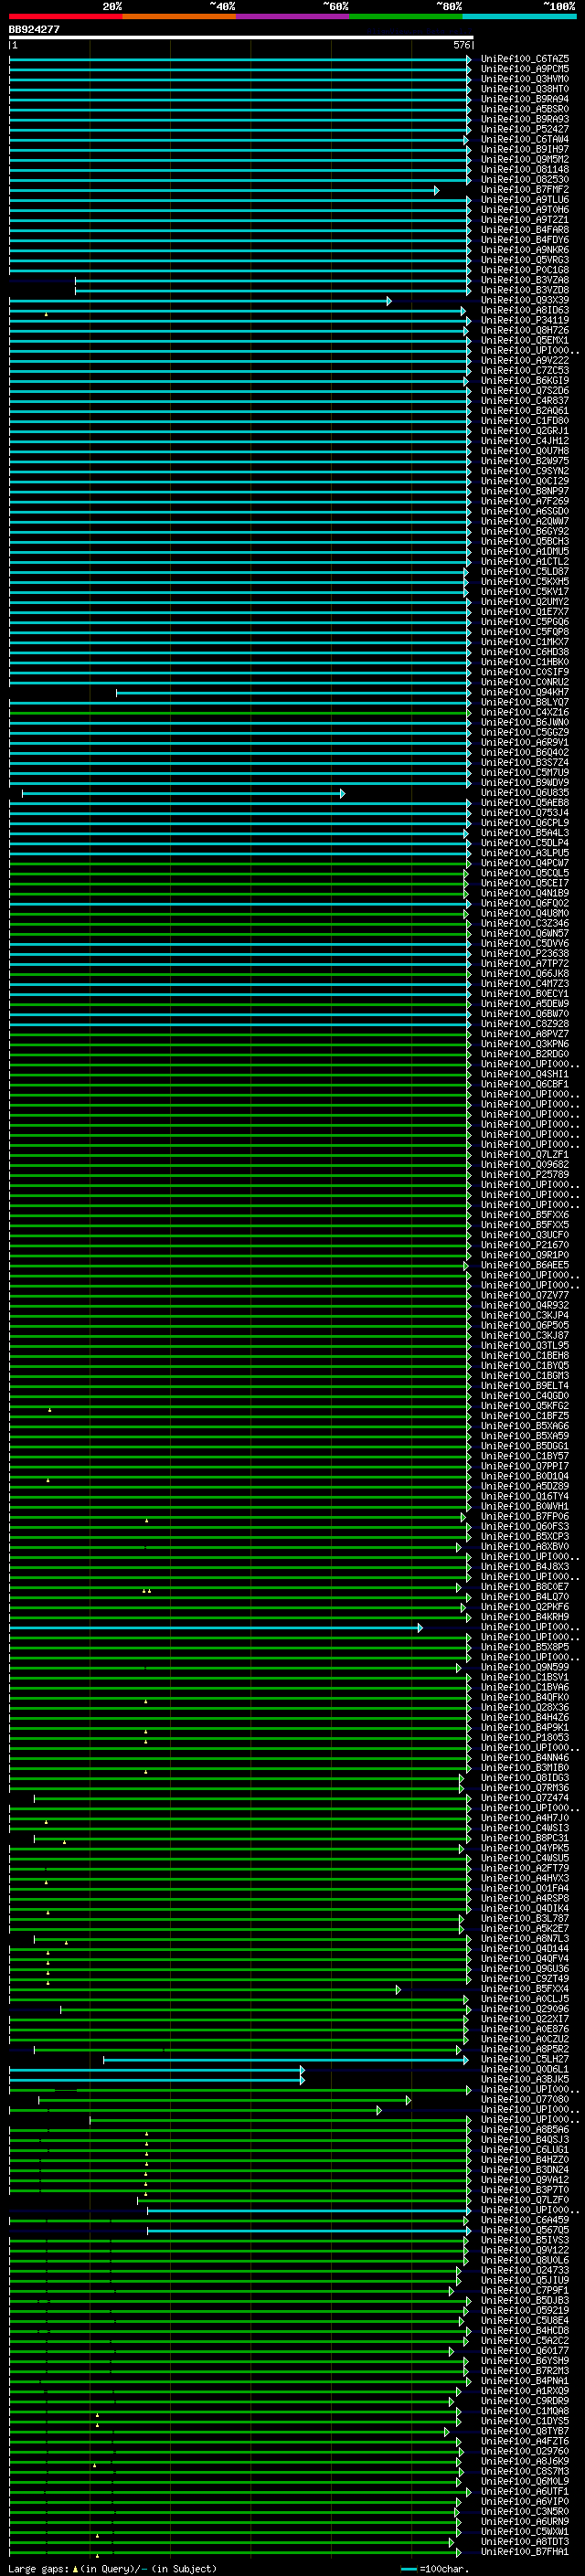Select hit UniRef100_P25789
Viewport: 585px width, 2576px height.
click(525, 1174)
